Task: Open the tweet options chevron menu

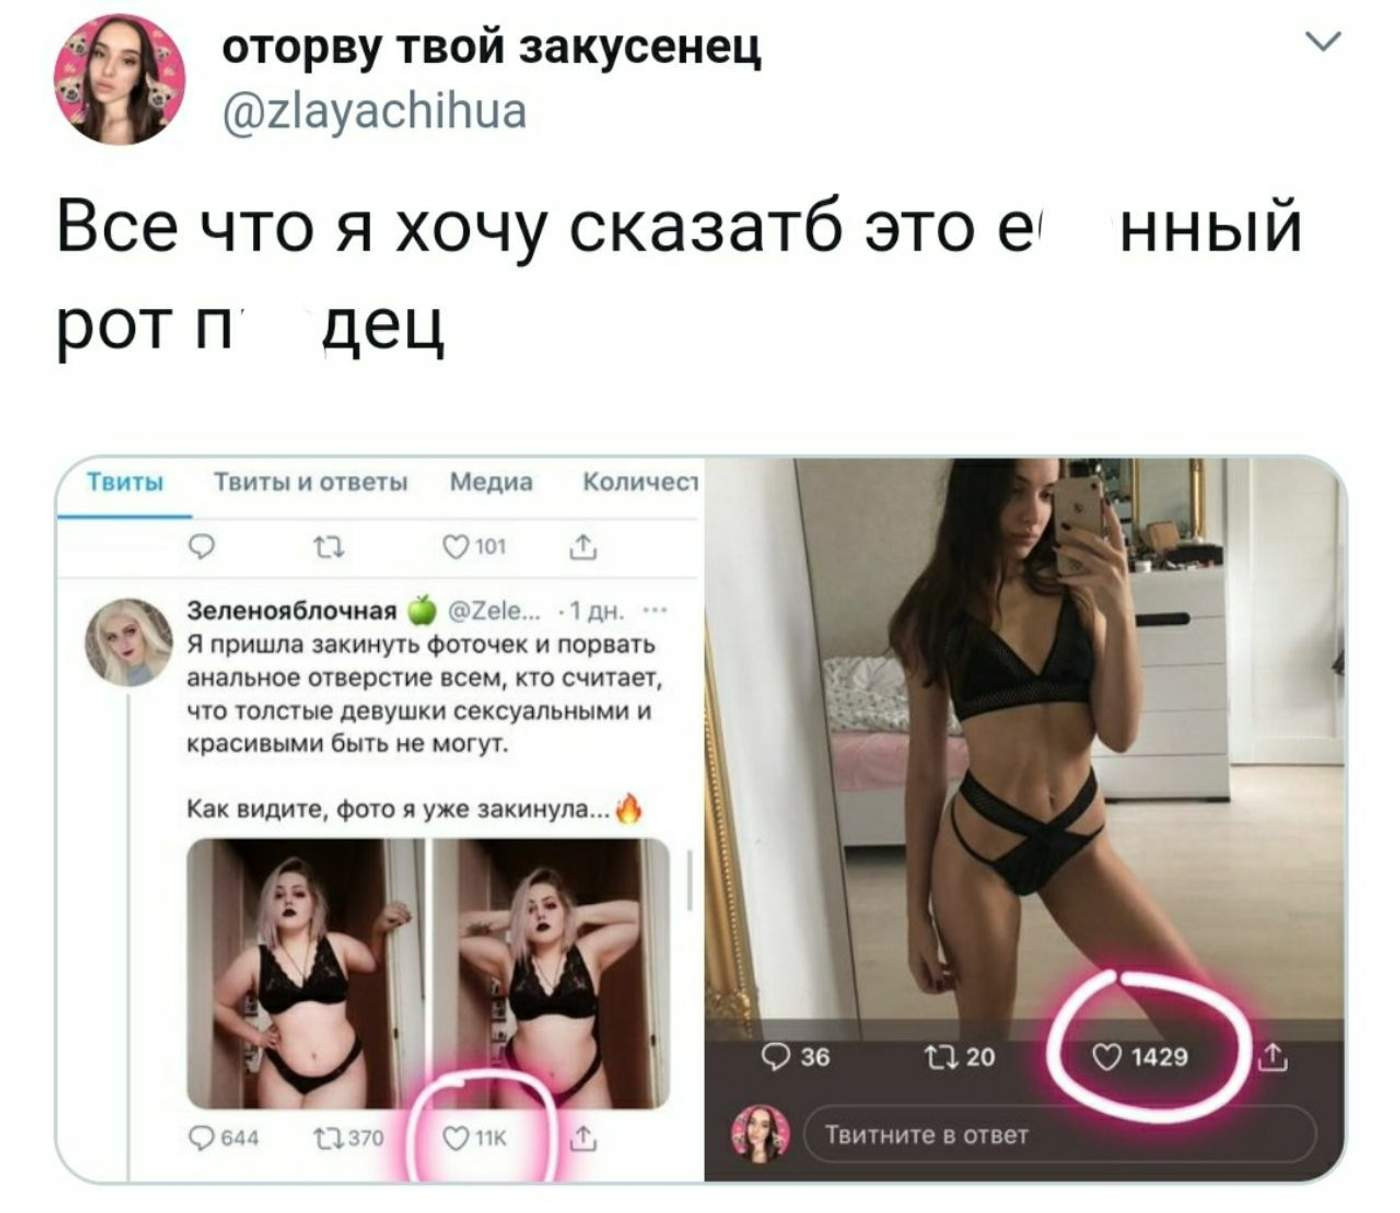Action: click(1323, 41)
